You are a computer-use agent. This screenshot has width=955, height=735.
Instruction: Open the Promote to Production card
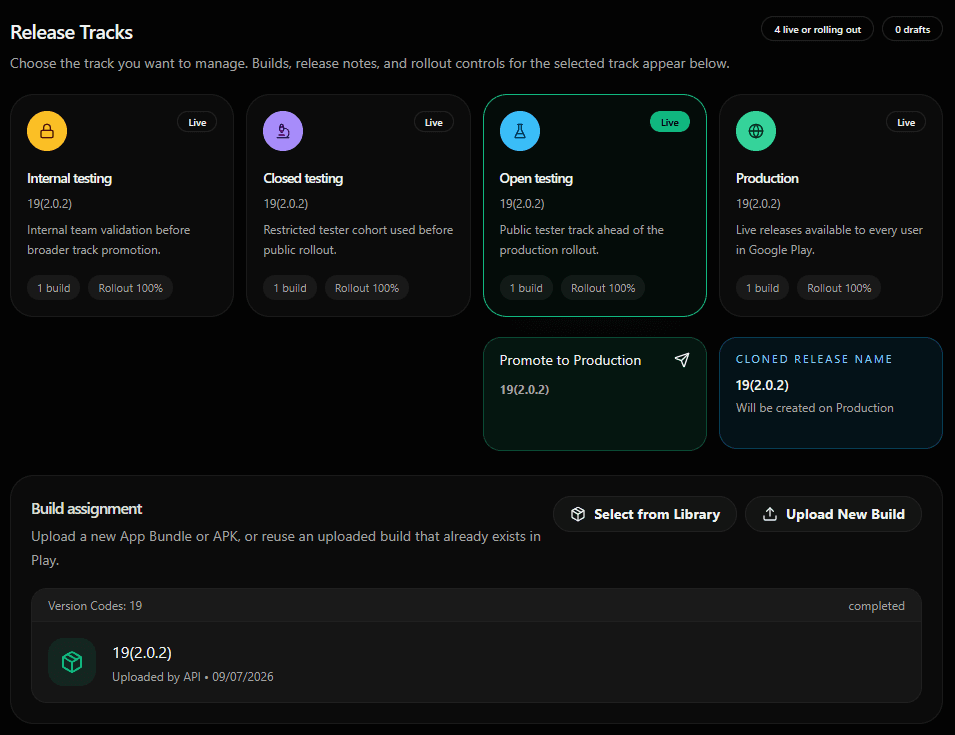[x=594, y=394]
